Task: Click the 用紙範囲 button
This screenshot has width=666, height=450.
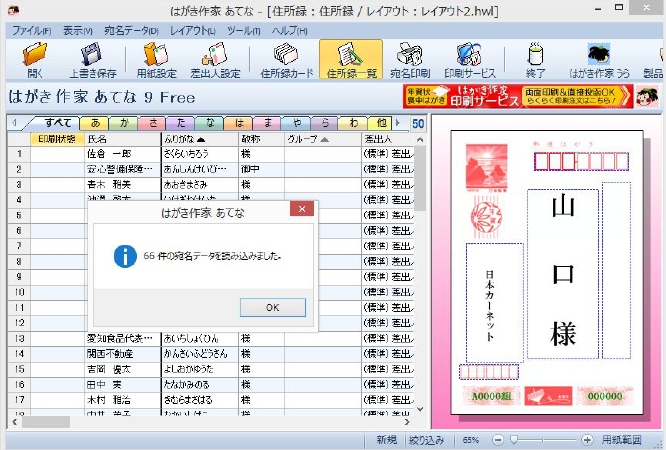Action: (621, 440)
